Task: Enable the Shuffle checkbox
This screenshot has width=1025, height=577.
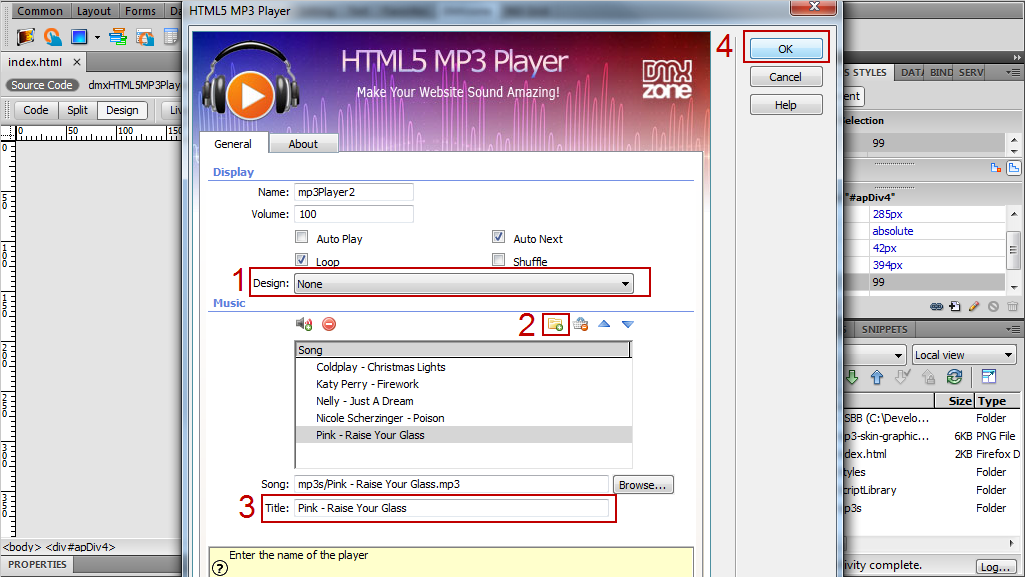Action: [498, 259]
